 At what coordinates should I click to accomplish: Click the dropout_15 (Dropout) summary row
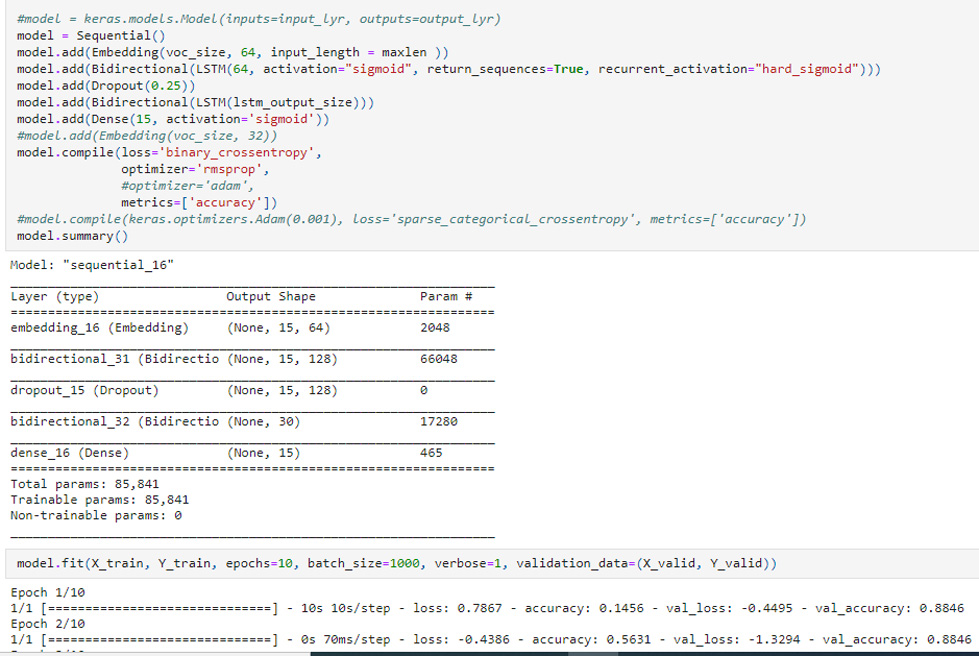coord(84,390)
